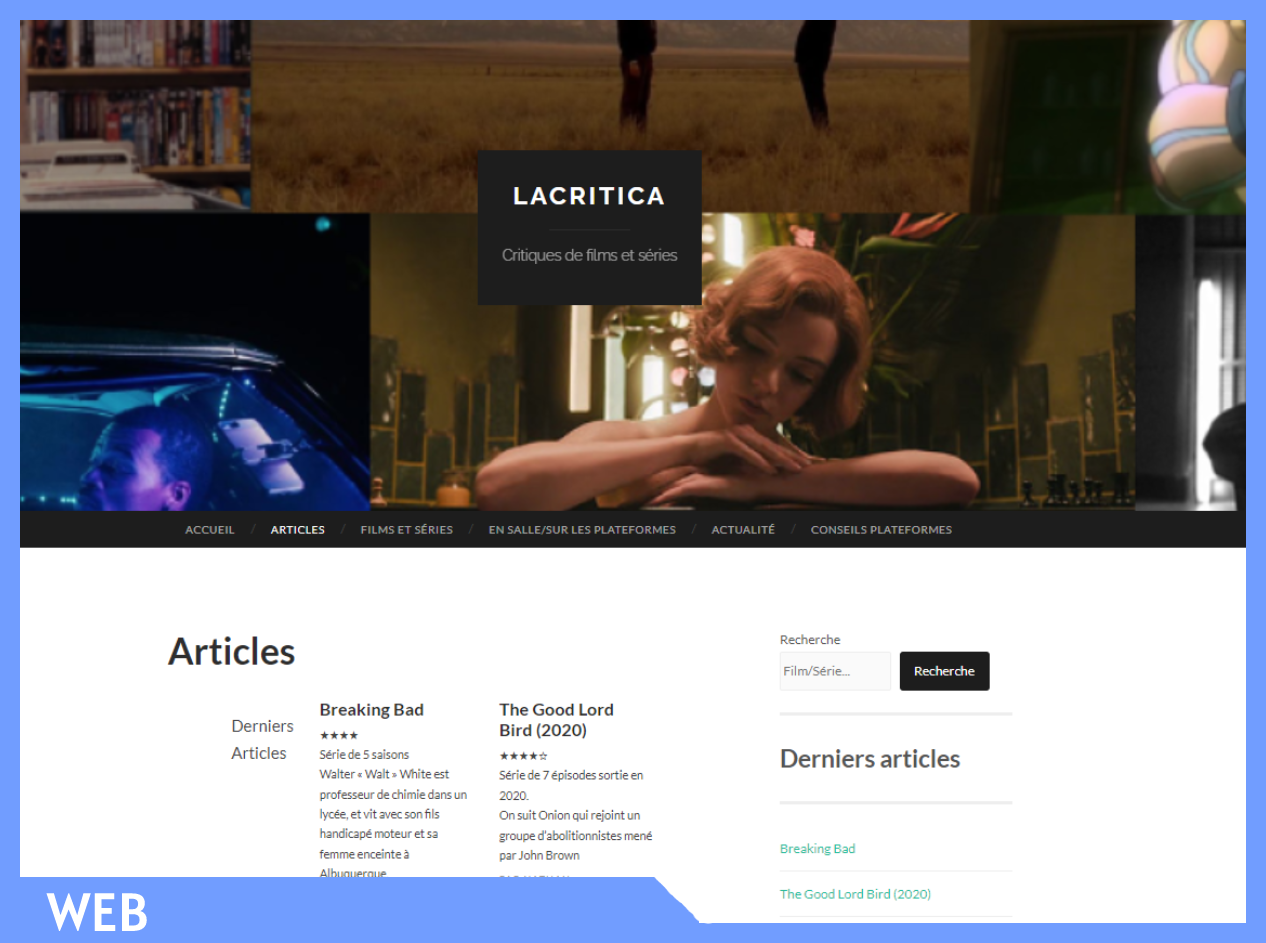1266x943 pixels.
Task: Select the Articles navigation tab
Action: (297, 530)
